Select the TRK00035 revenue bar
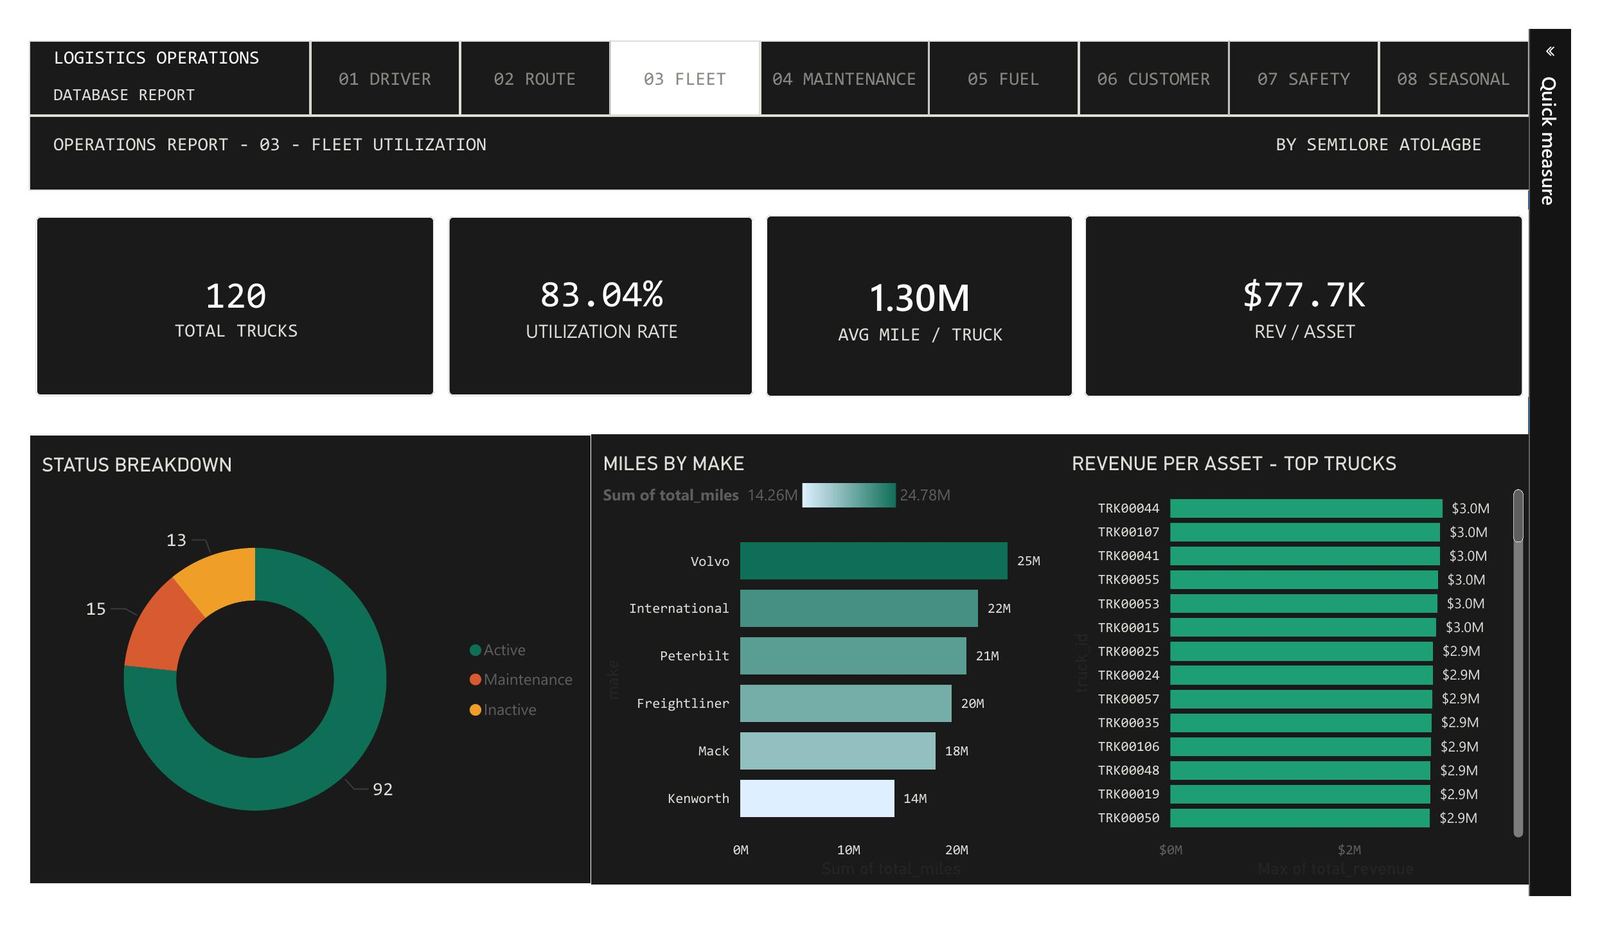 [1300, 723]
